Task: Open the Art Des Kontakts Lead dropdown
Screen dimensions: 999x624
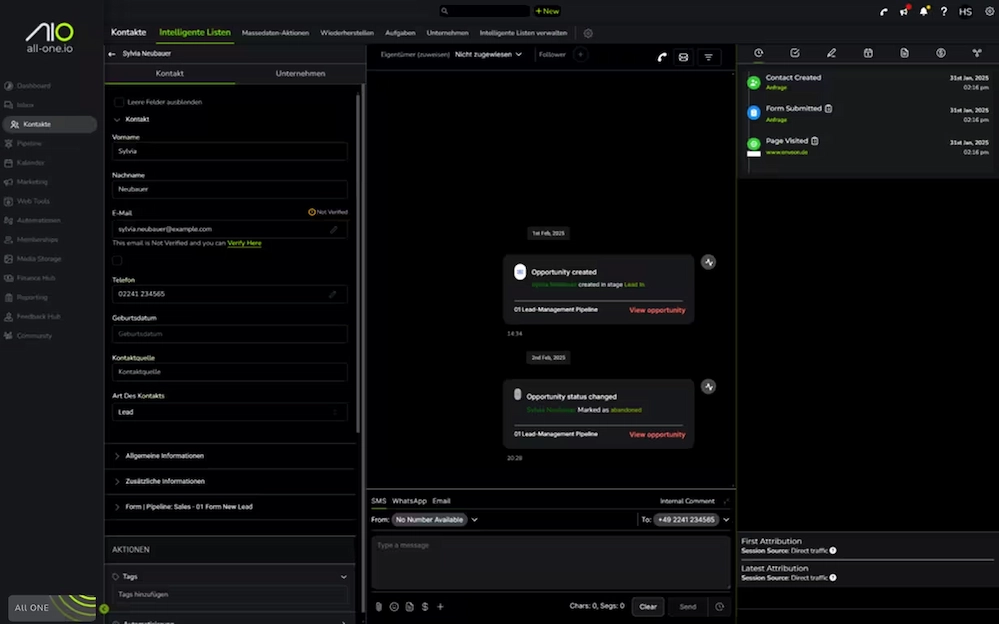Action: 229,412
